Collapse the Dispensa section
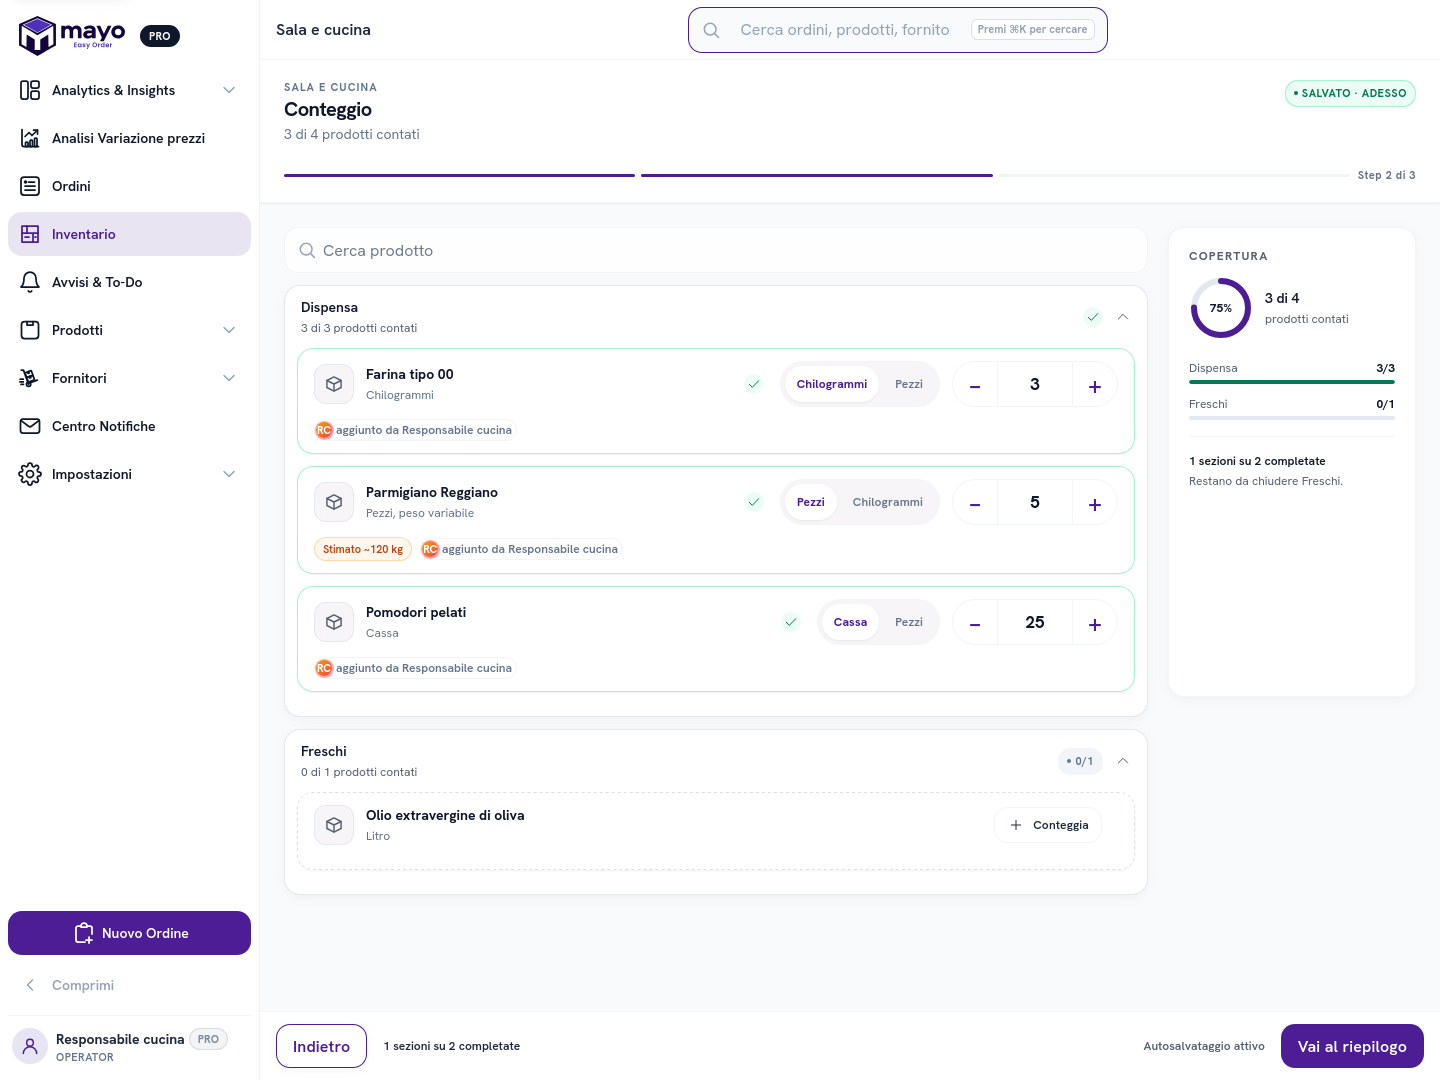The width and height of the screenshot is (1440, 1080). click(1123, 317)
